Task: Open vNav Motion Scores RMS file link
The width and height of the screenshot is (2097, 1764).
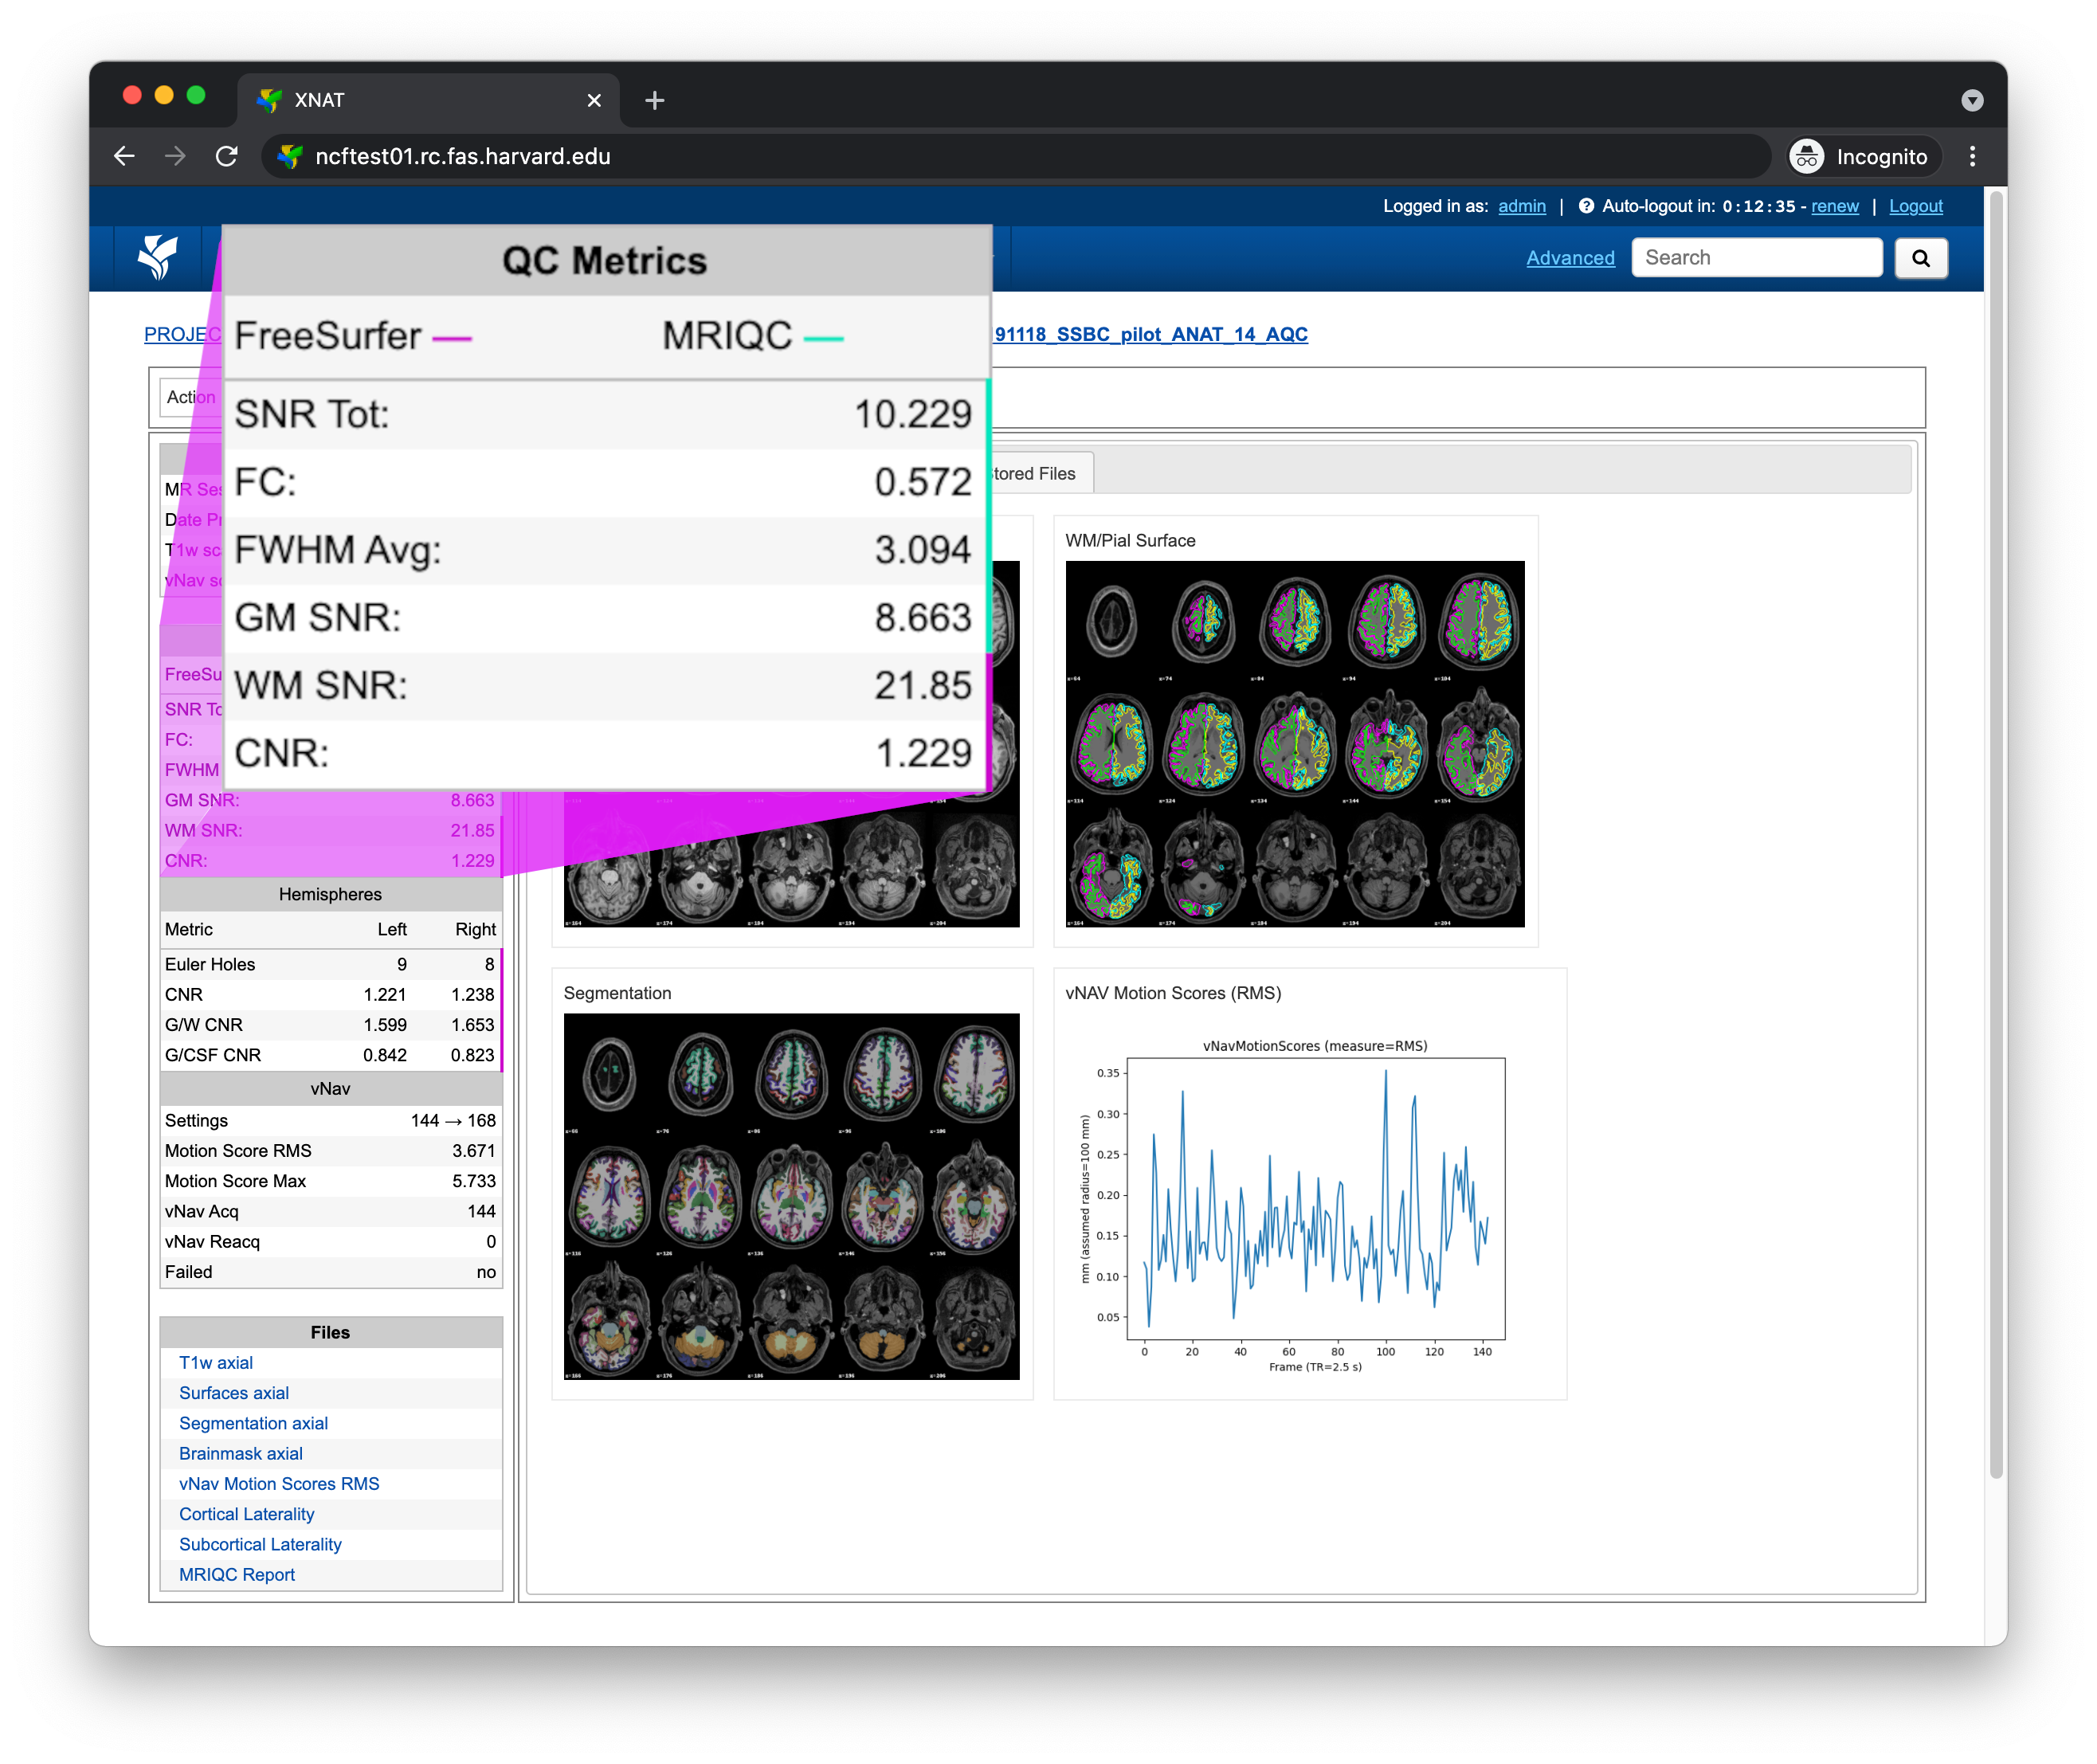Action: (279, 1483)
